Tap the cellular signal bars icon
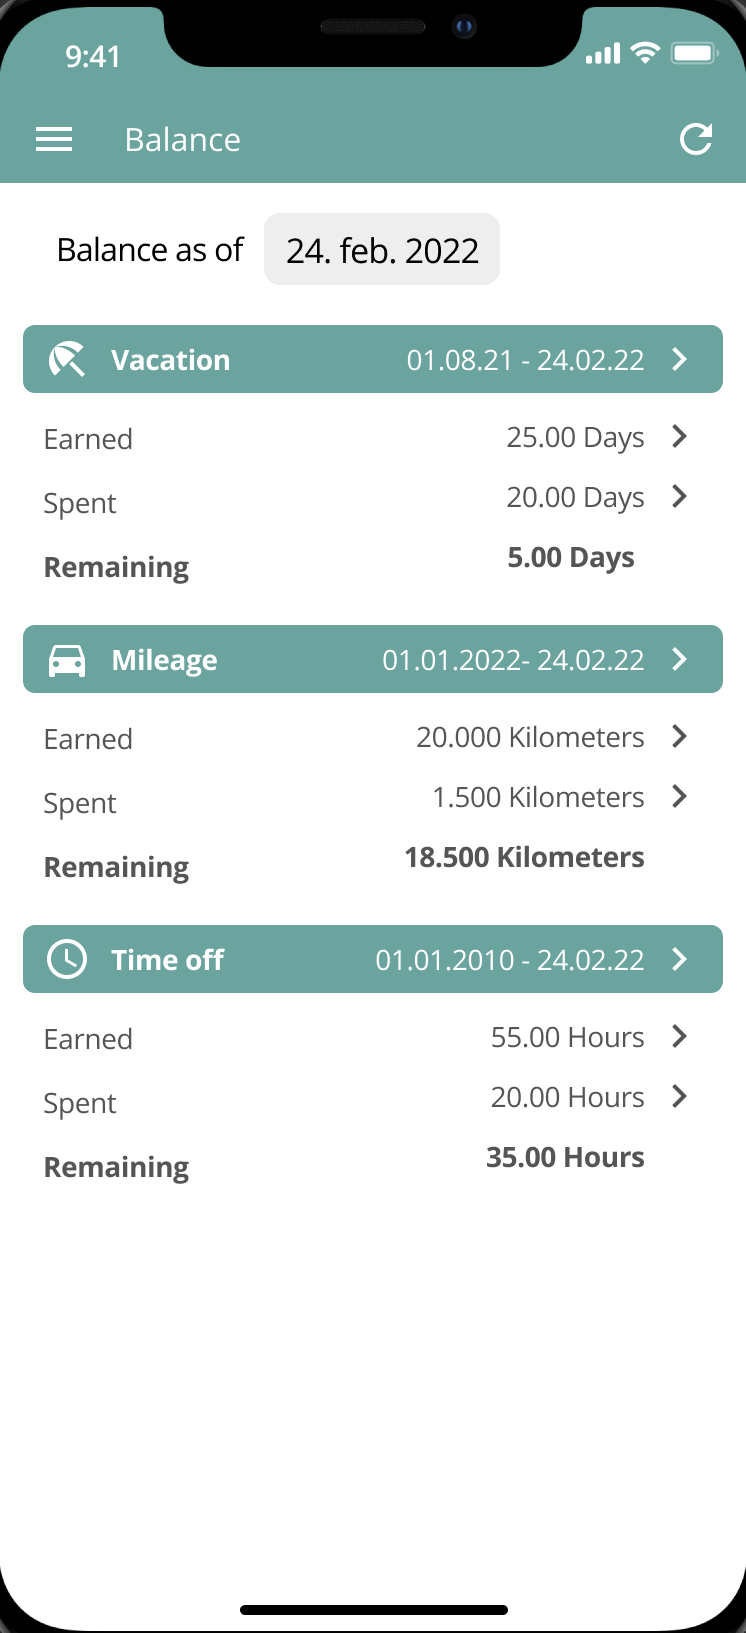 point(603,54)
